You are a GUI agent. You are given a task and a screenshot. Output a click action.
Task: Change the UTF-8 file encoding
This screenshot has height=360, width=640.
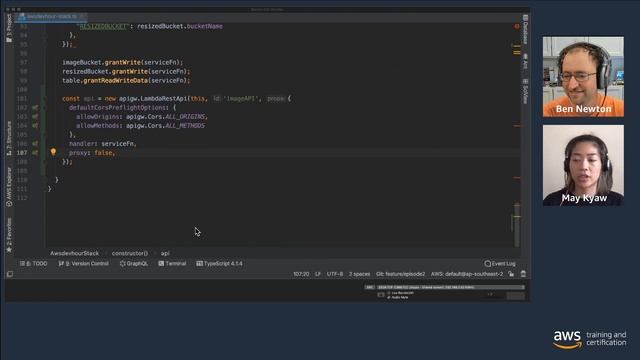coord(335,274)
